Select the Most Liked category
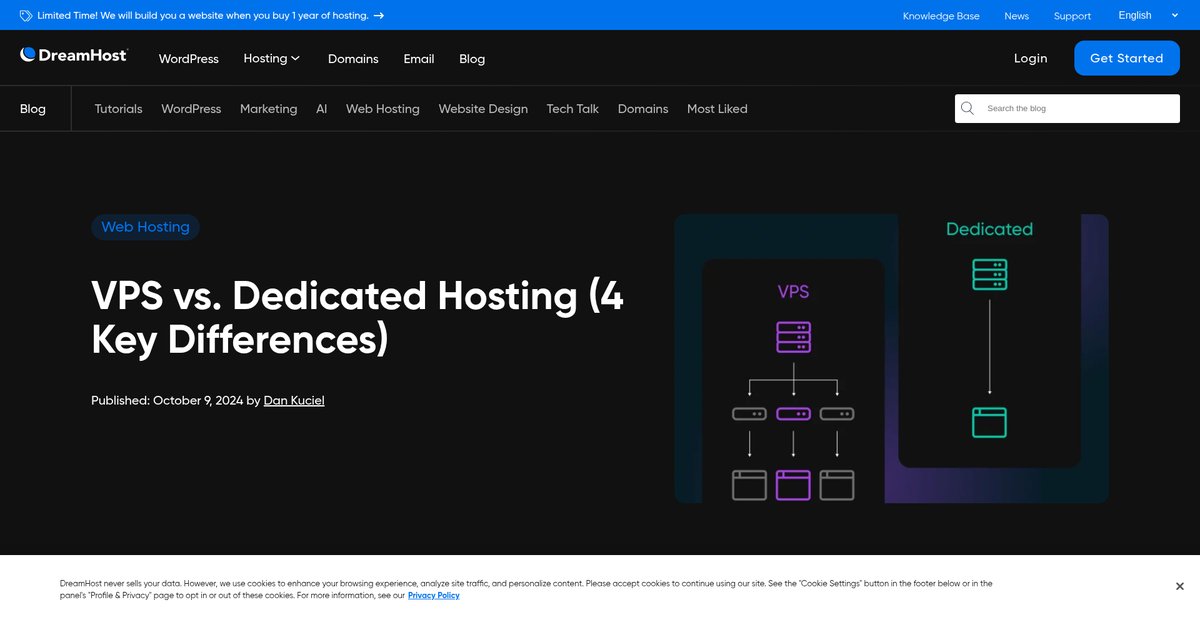 click(717, 109)
